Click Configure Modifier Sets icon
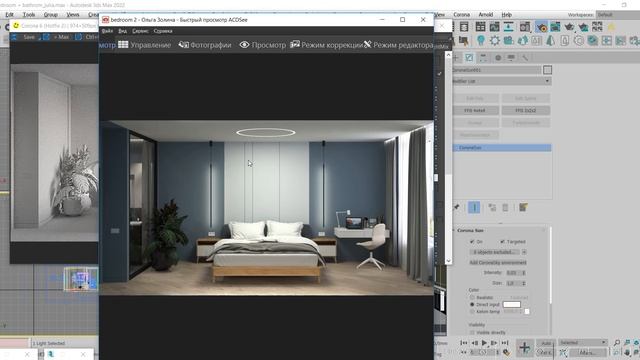640x360 pixels. (523, 207)
